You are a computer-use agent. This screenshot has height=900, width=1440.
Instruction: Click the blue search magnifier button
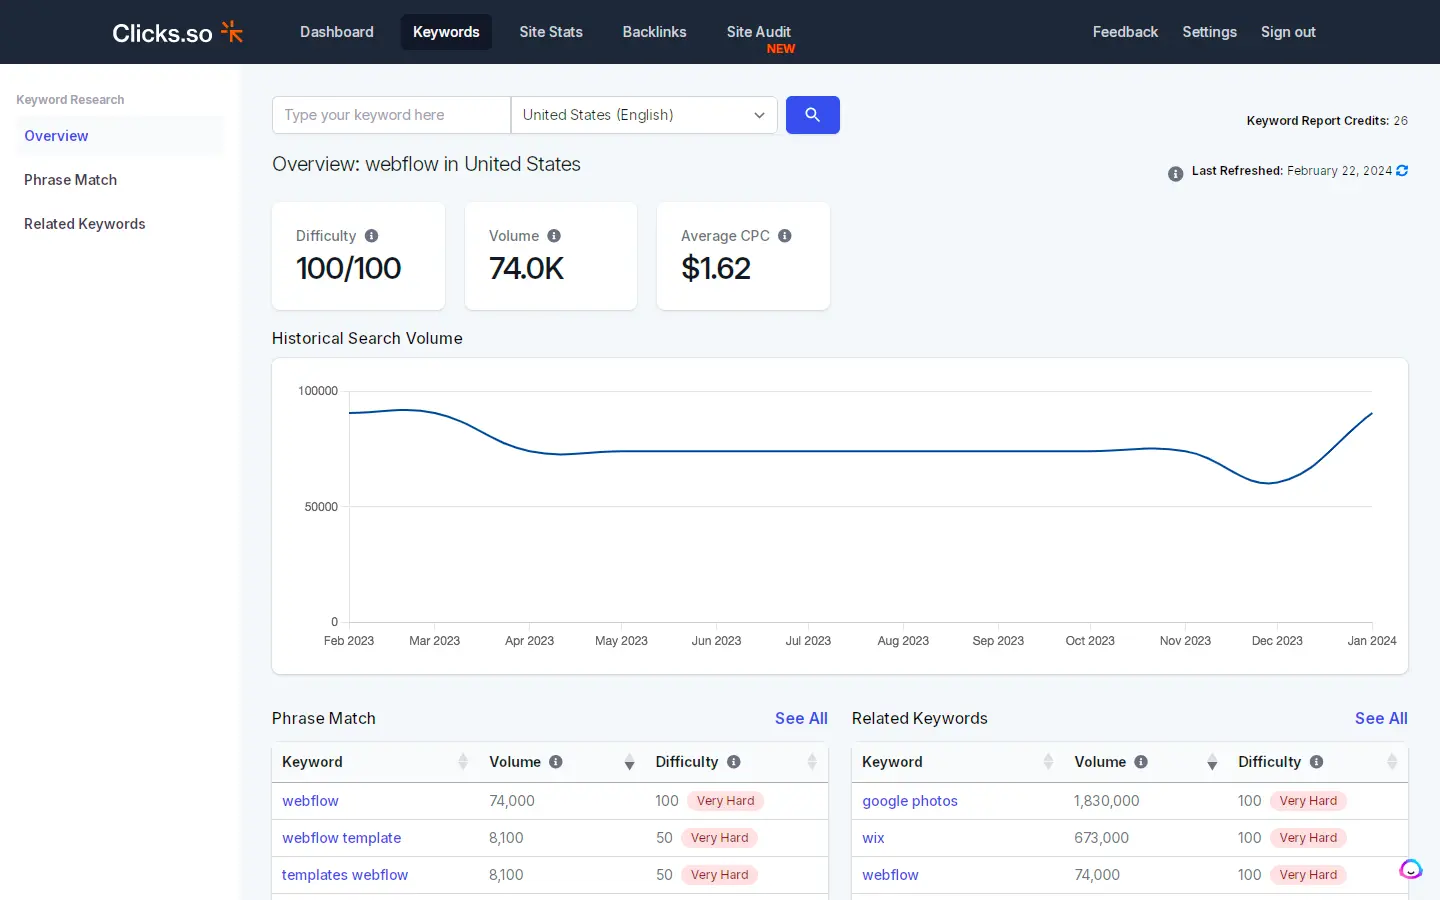click(812, 115)
